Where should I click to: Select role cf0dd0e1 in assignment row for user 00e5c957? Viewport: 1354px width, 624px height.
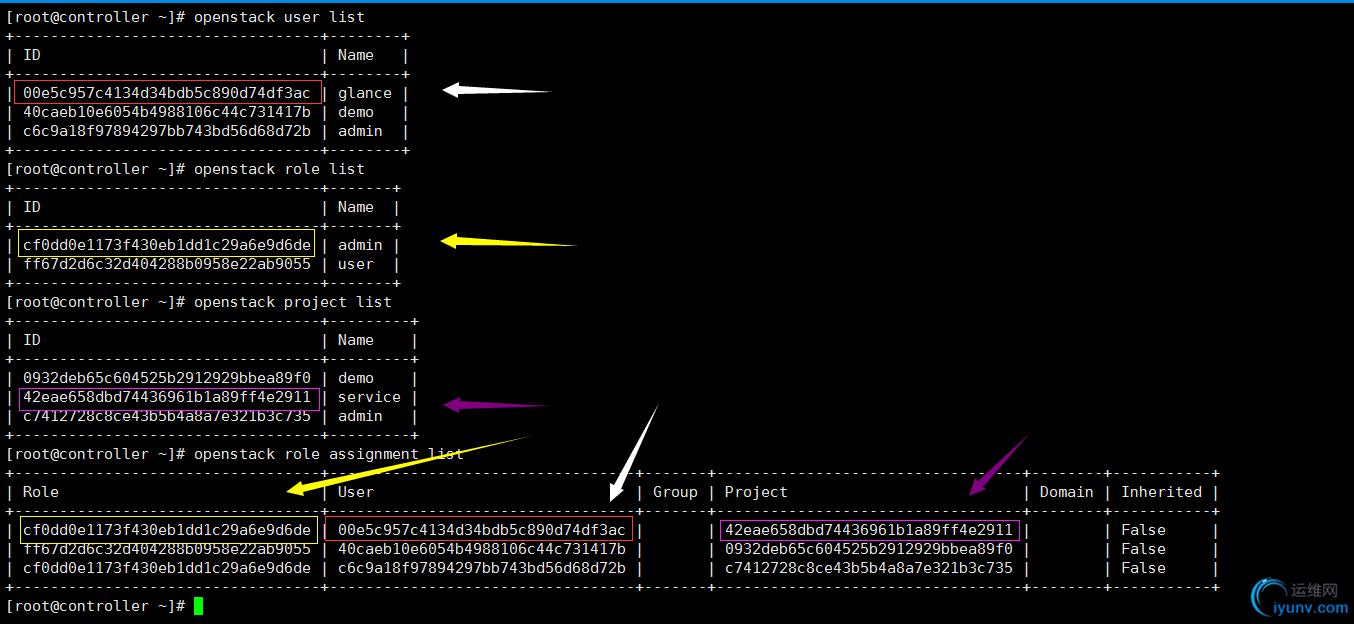pos(167,530)
